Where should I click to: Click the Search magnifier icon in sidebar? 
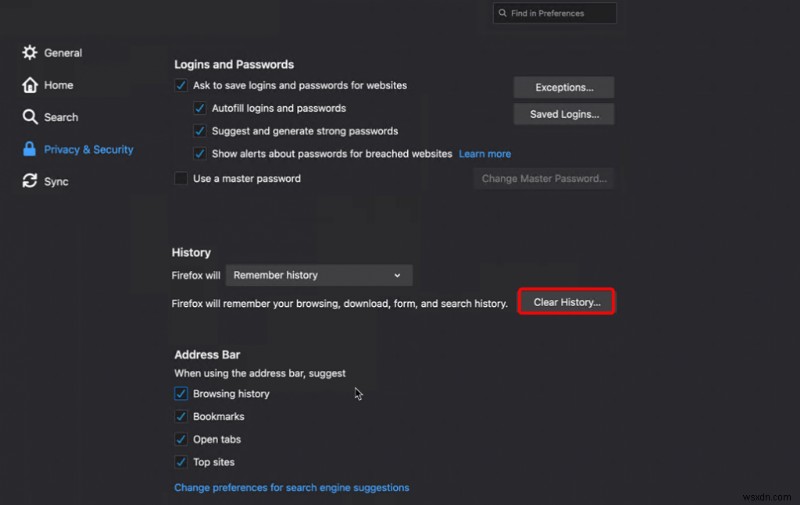coord(30,117)
